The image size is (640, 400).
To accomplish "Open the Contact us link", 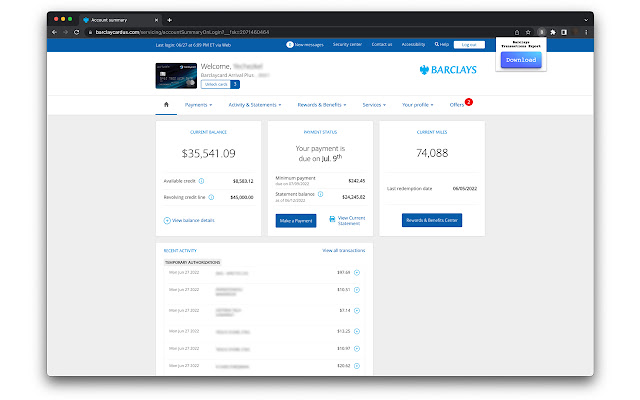I will (382, 44).
